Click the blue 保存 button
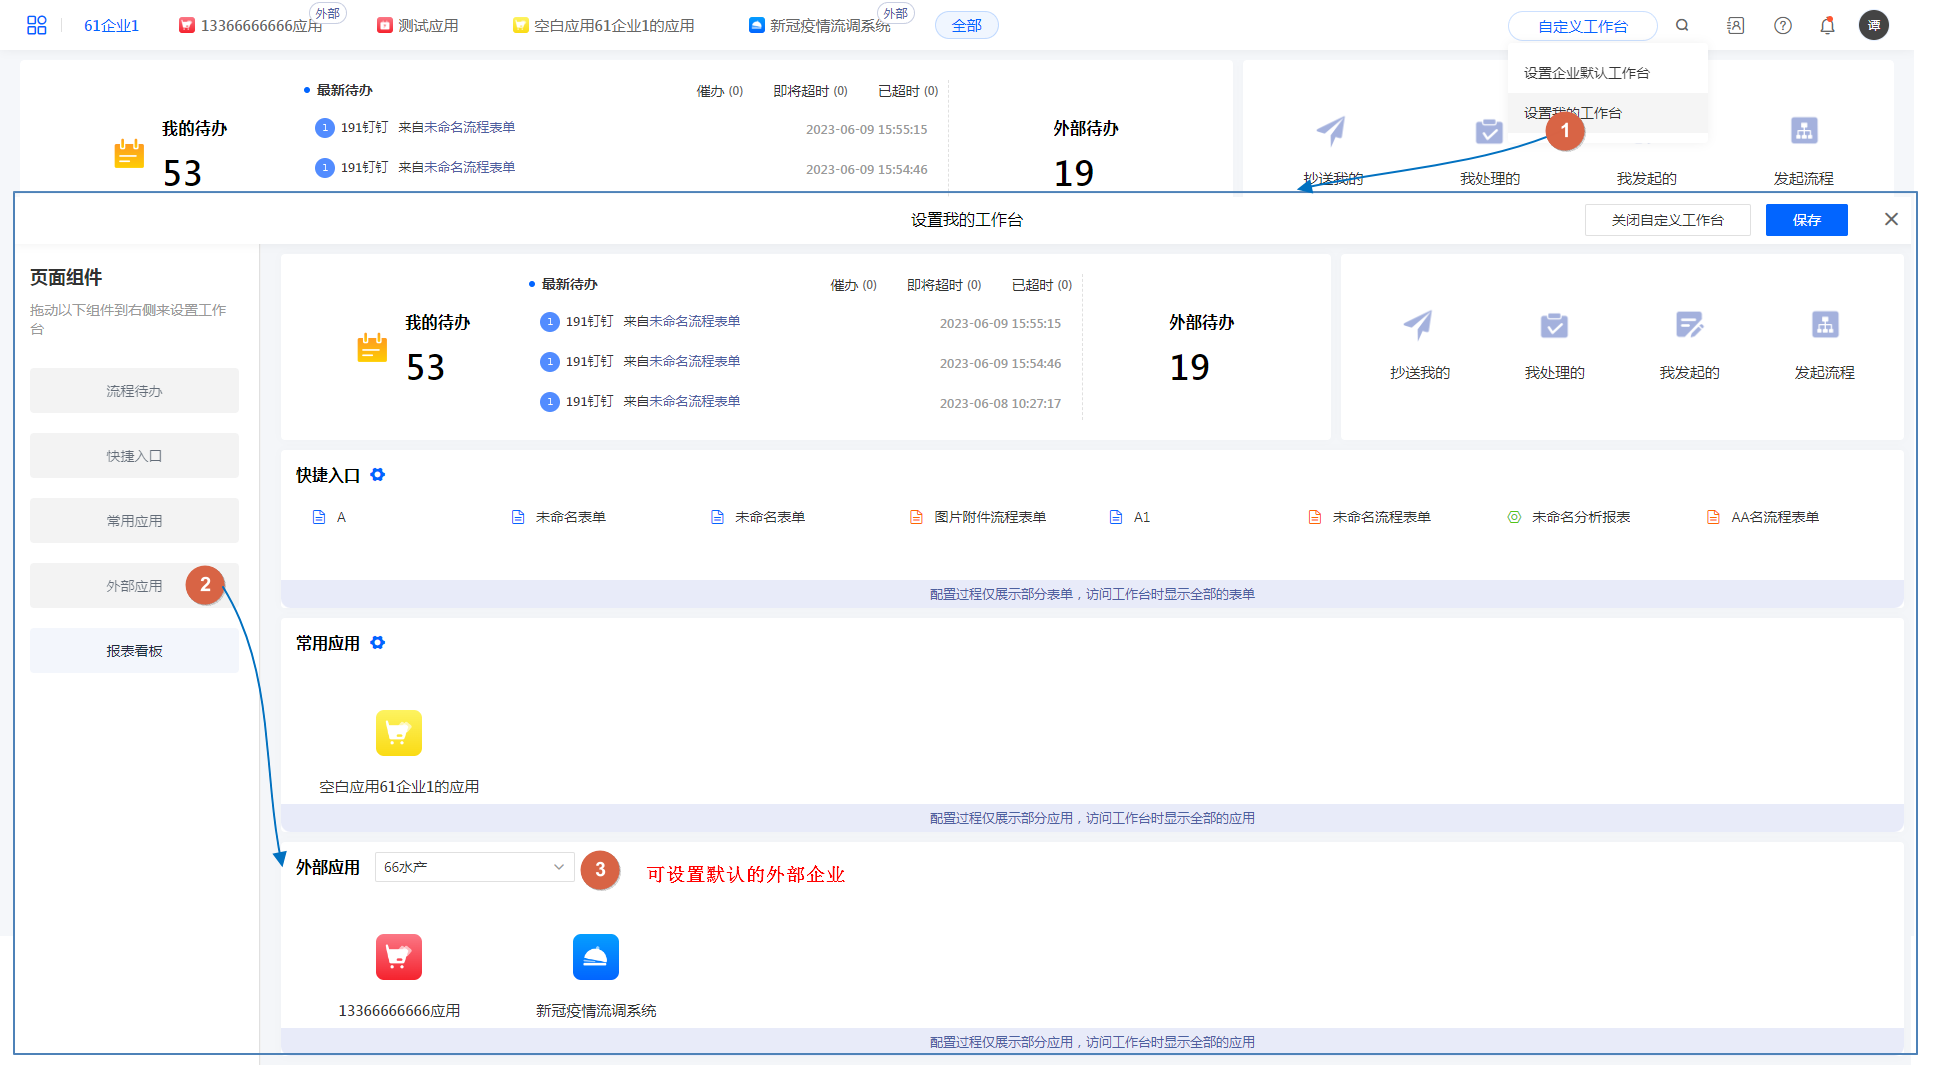This screenshot has height=1071, width=1949. coord(1806,220)
